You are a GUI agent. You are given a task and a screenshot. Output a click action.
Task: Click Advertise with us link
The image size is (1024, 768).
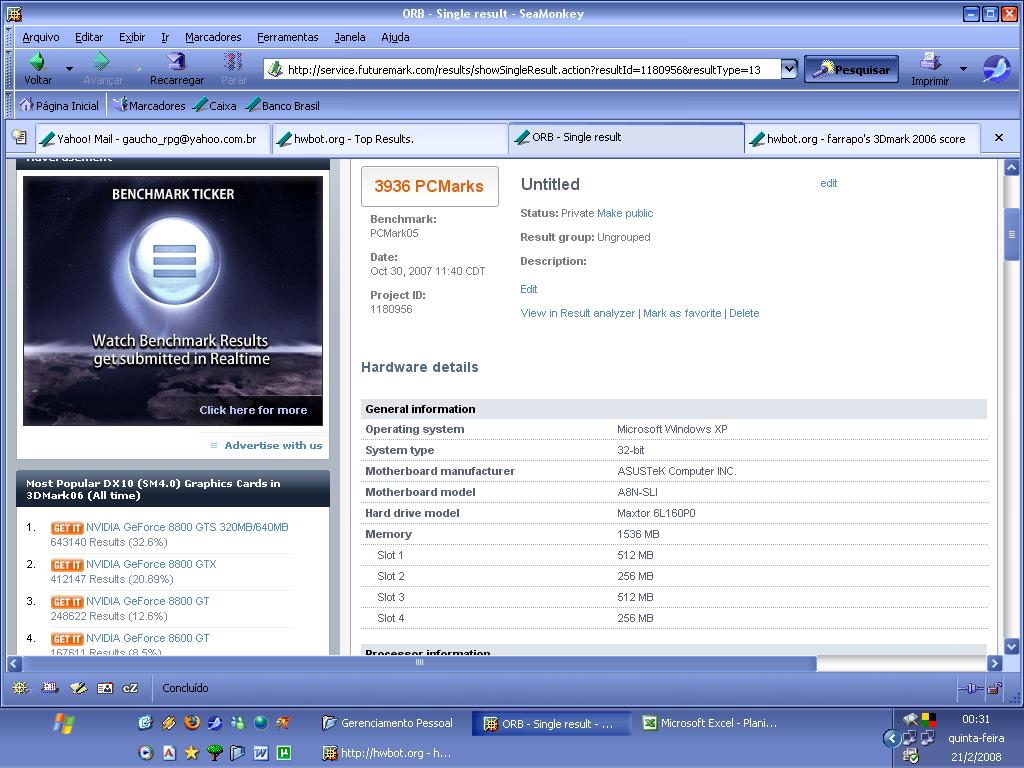(x=273, y=445)
